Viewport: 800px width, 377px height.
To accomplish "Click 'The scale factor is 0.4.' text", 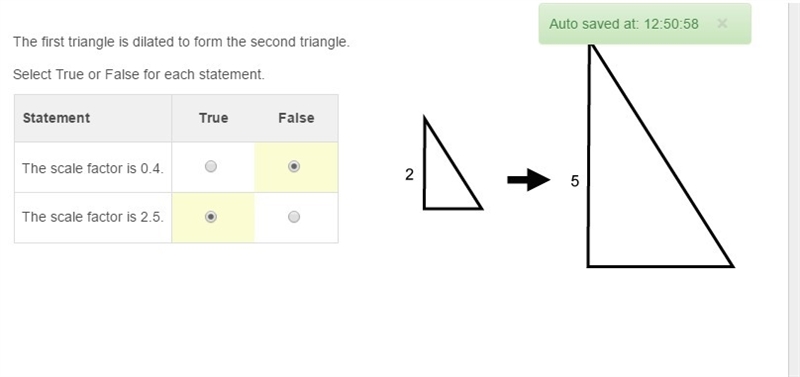I will 93,168.
